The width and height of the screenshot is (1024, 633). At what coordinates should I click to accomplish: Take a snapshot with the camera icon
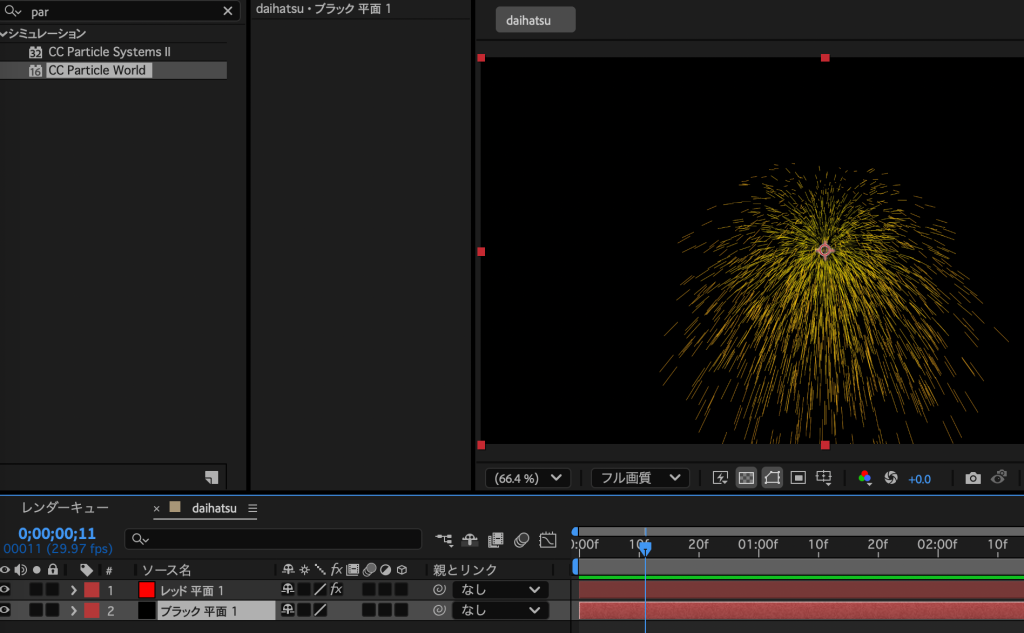click(x=972, y=478)
